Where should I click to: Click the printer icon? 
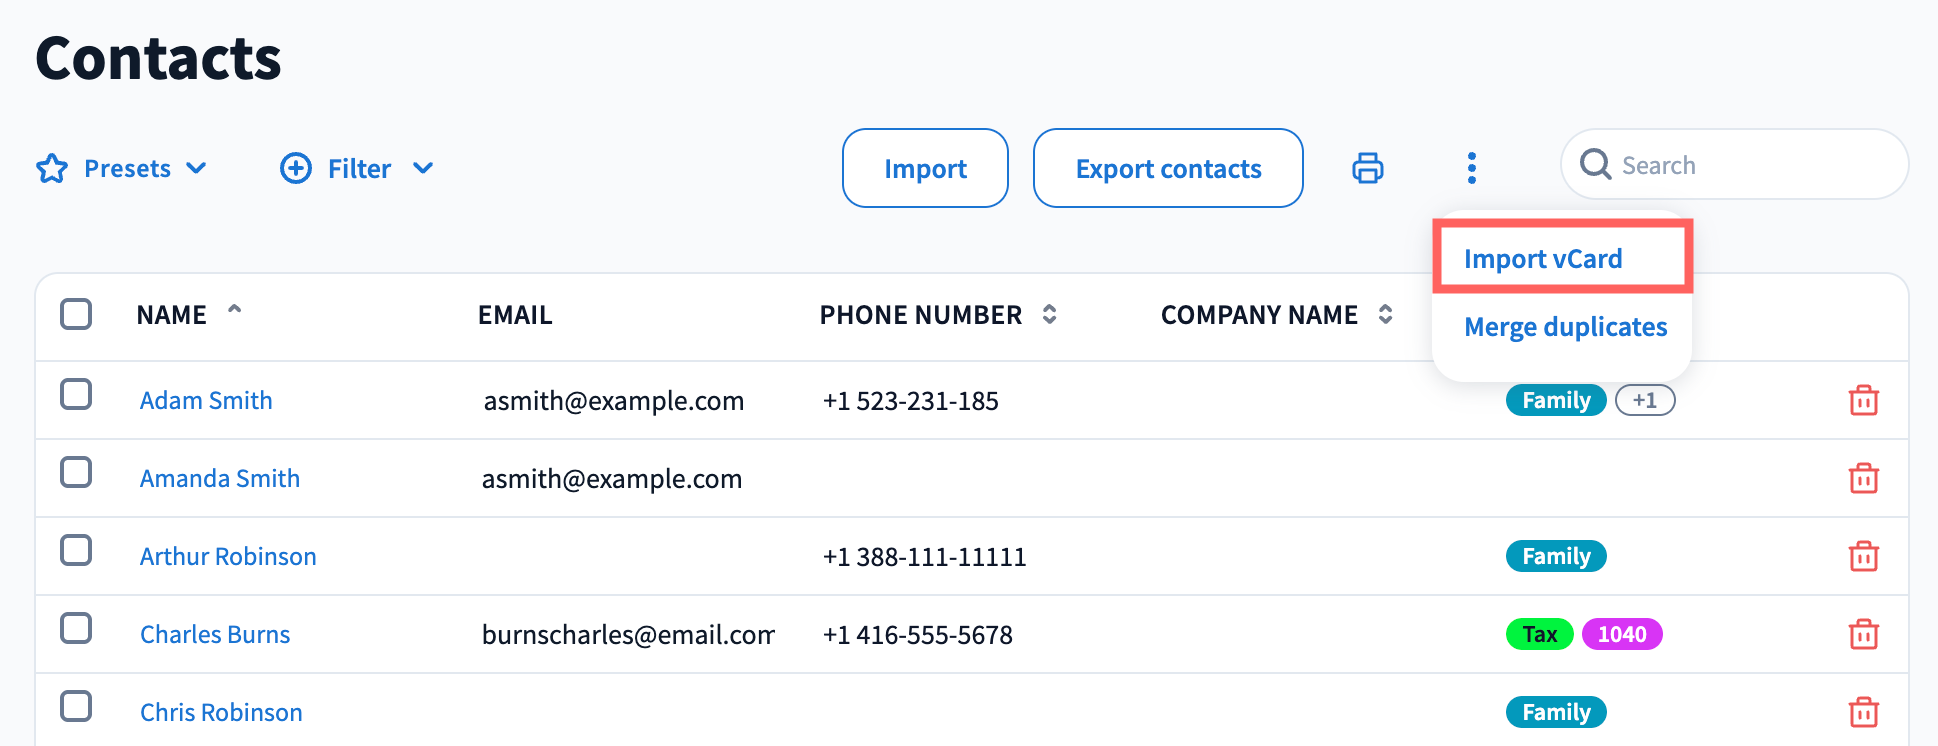point(1367,168)
